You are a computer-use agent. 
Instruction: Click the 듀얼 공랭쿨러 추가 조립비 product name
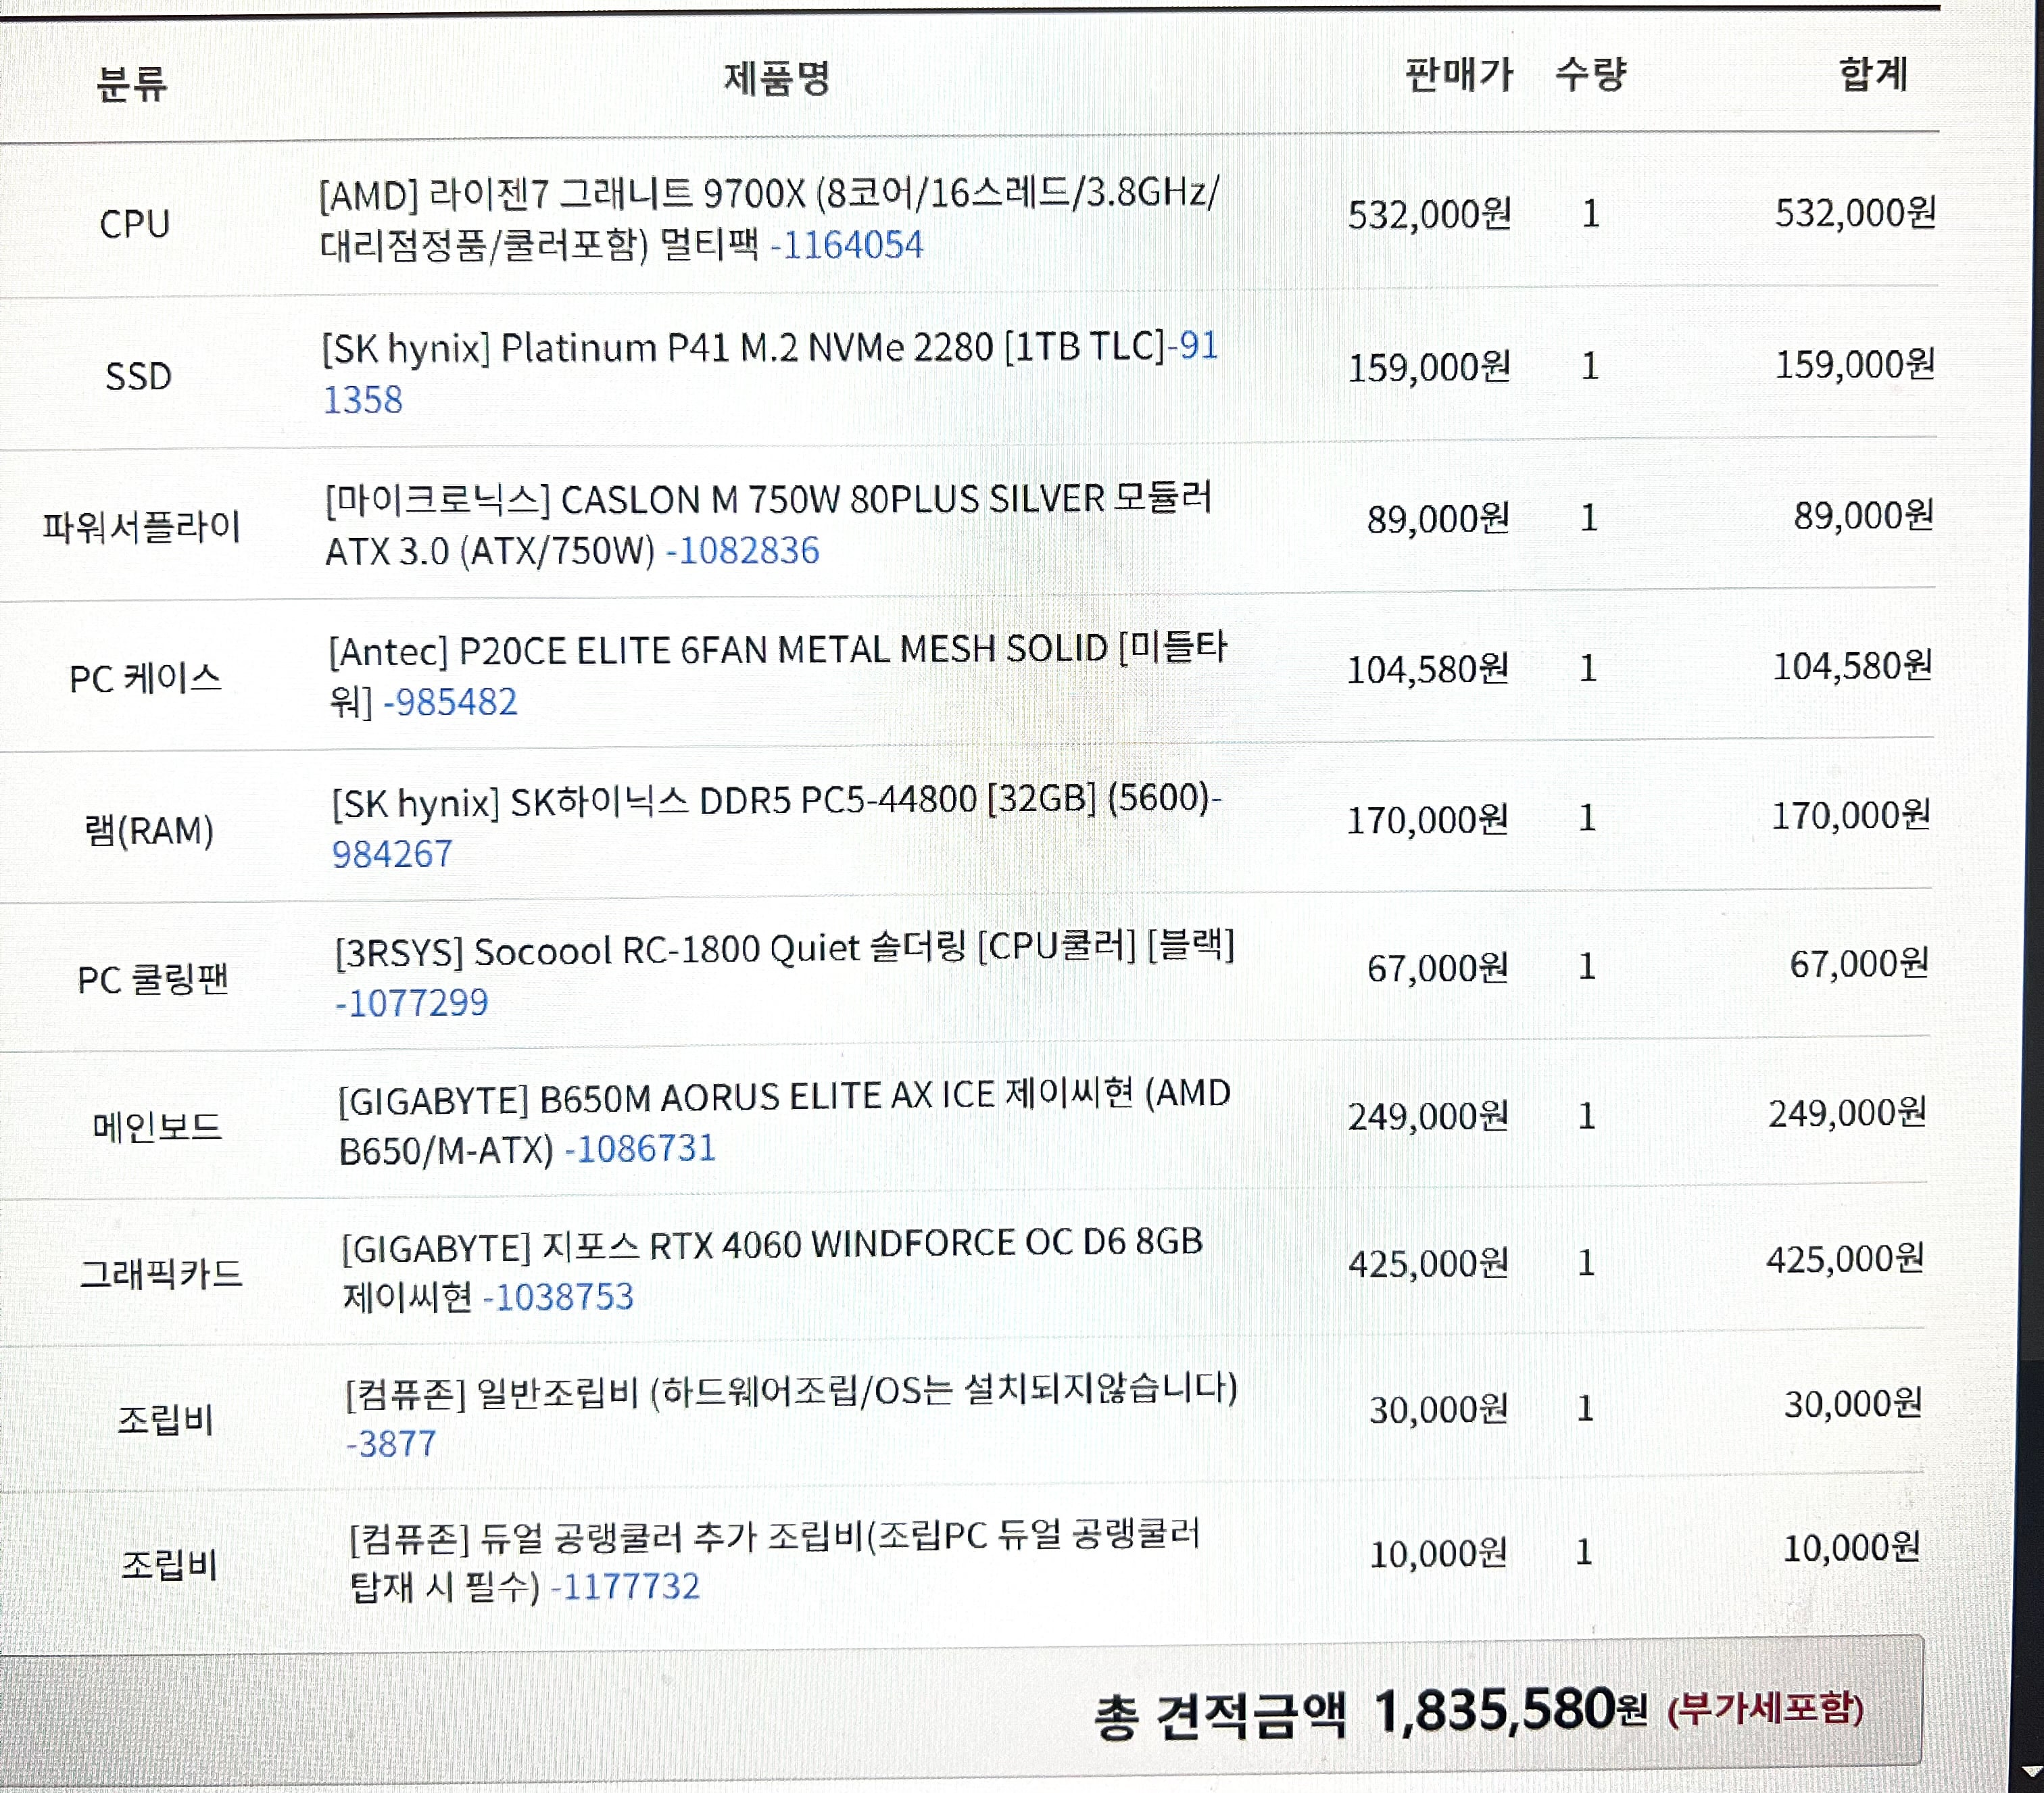point(775,1561)
